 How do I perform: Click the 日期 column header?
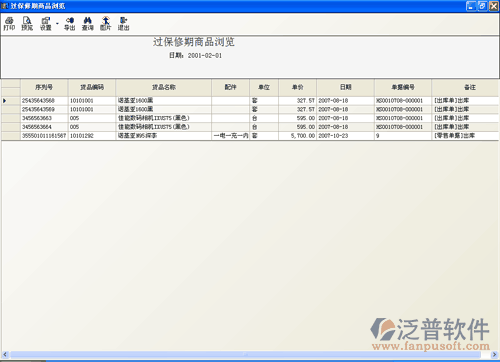click(346, 87)
